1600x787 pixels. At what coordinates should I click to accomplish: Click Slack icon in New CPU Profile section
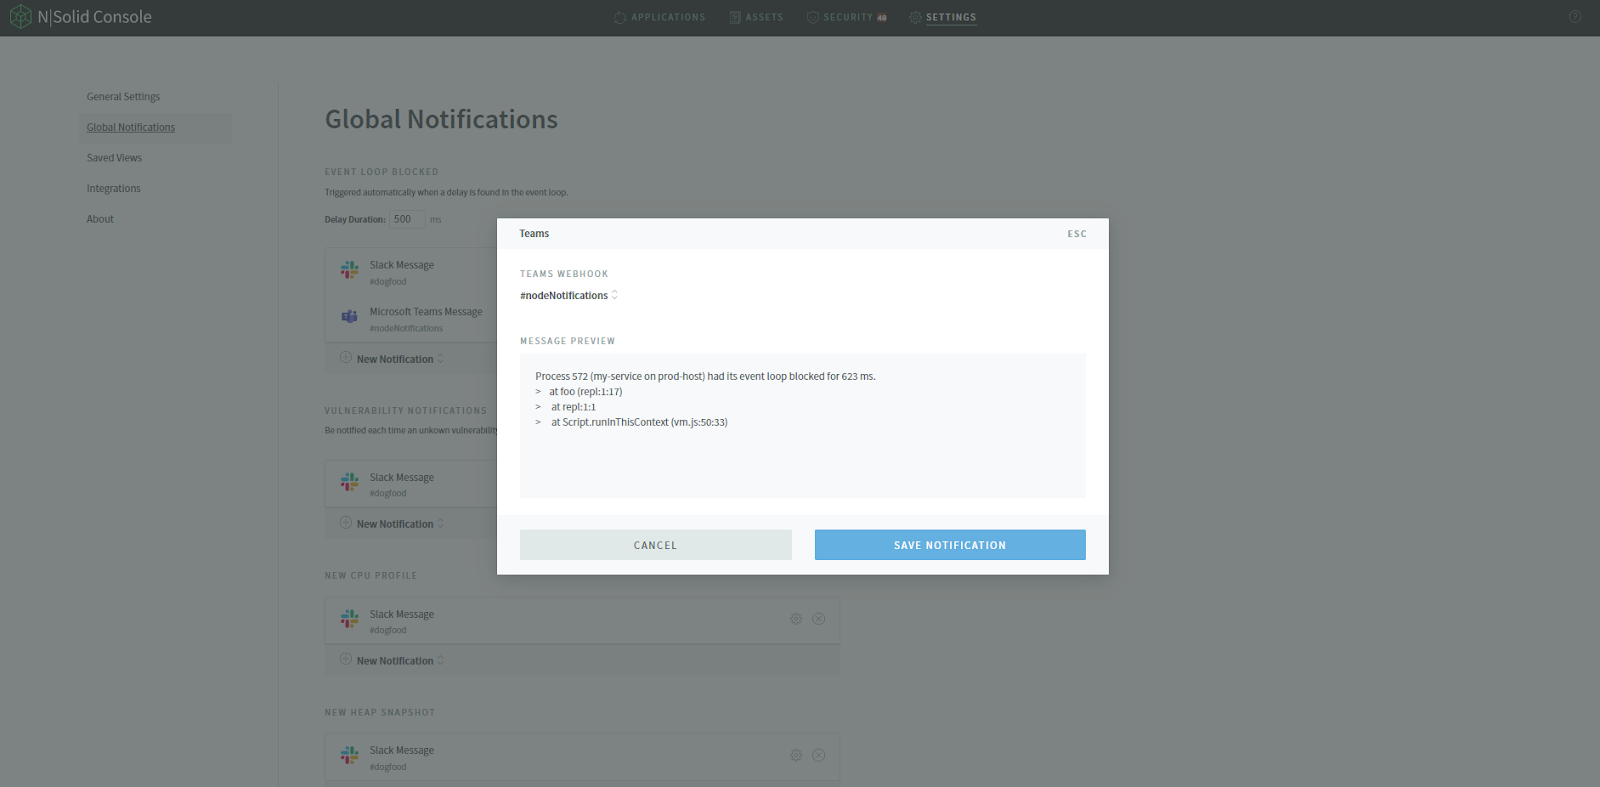[x=349, y=619]
